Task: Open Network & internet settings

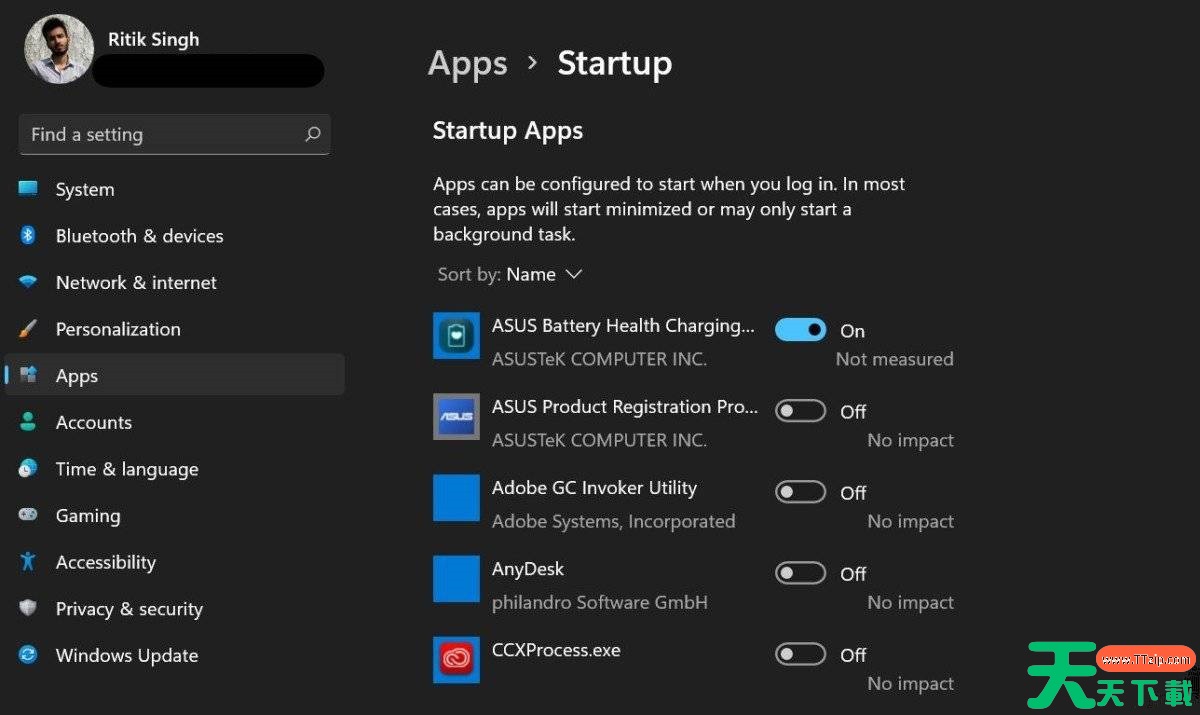Action: [175, 282]
